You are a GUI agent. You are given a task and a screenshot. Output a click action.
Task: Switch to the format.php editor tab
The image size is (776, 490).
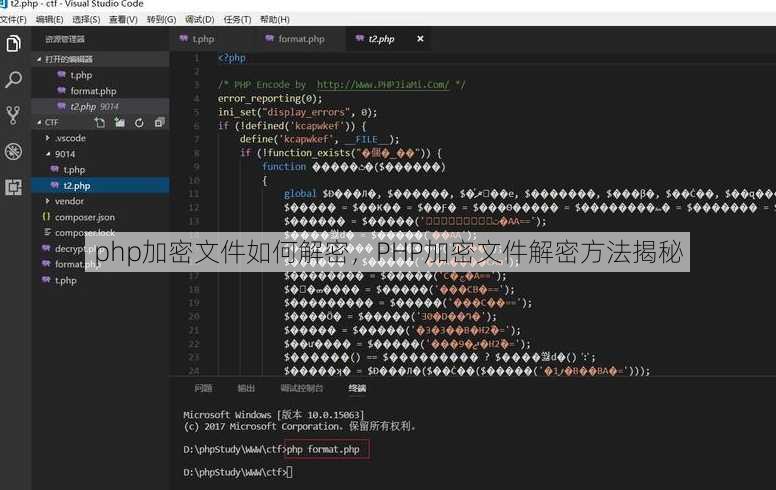point(301,39)
